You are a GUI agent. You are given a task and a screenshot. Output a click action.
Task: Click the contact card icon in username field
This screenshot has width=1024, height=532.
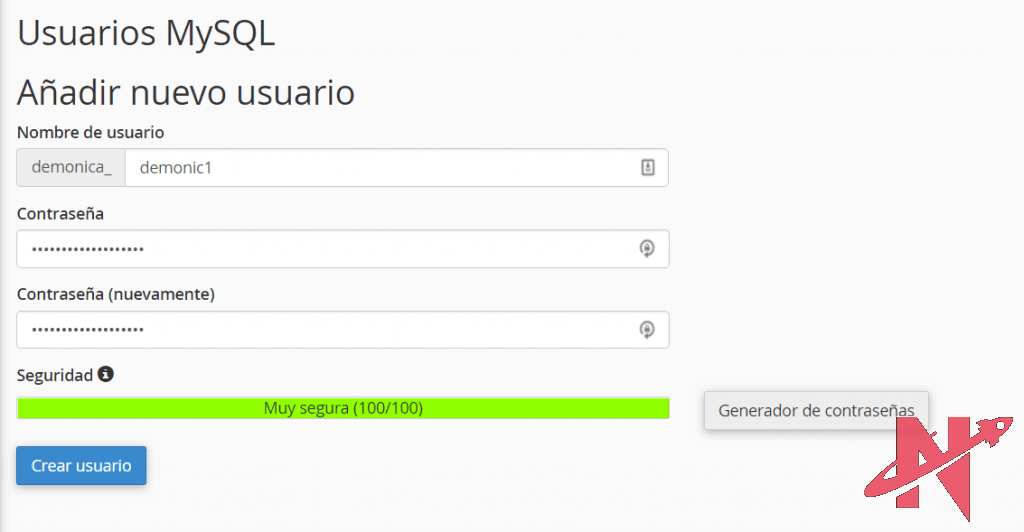click(647, 168)
